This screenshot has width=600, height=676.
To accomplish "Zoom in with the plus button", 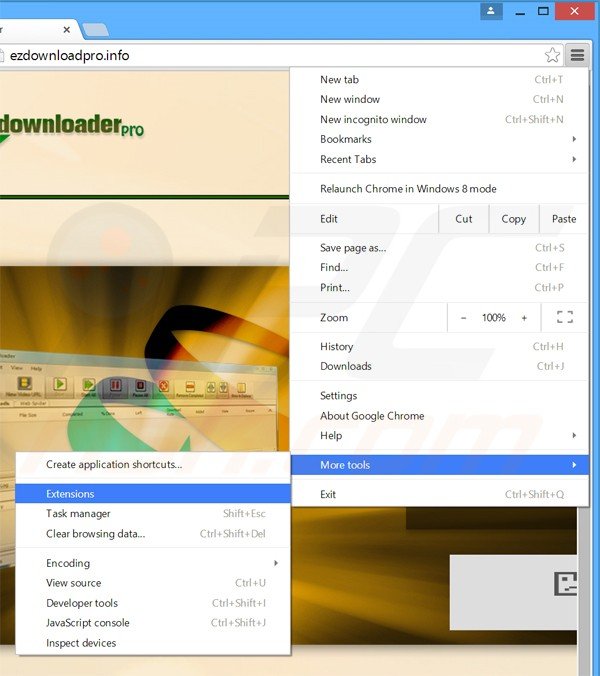I will 524,317.
